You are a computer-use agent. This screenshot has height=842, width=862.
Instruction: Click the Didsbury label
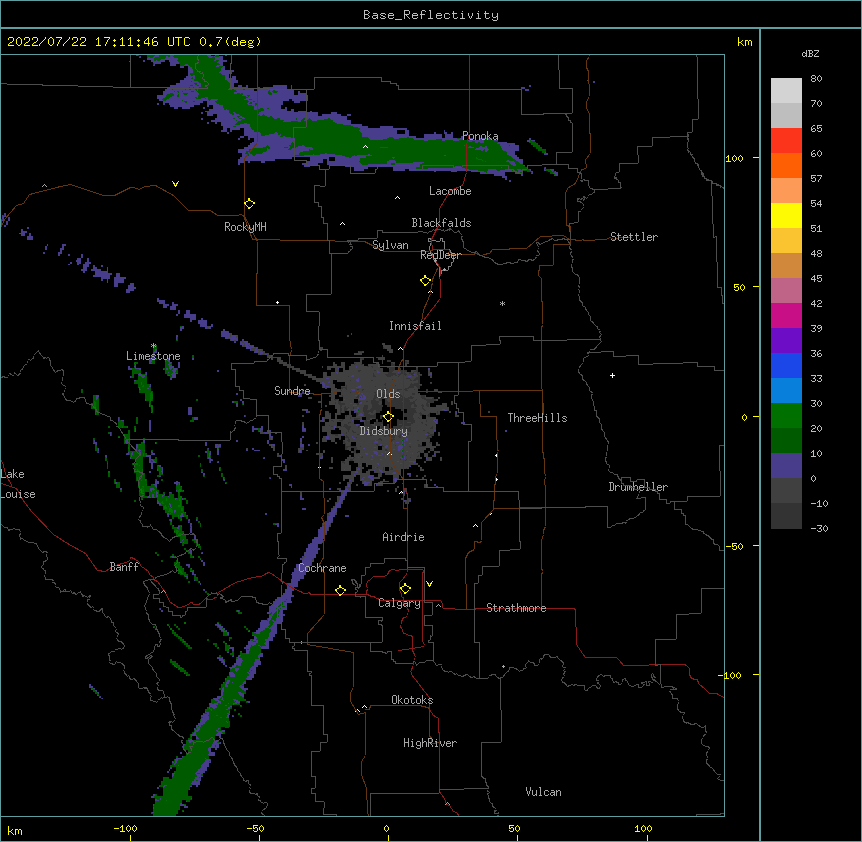(384, 431)
